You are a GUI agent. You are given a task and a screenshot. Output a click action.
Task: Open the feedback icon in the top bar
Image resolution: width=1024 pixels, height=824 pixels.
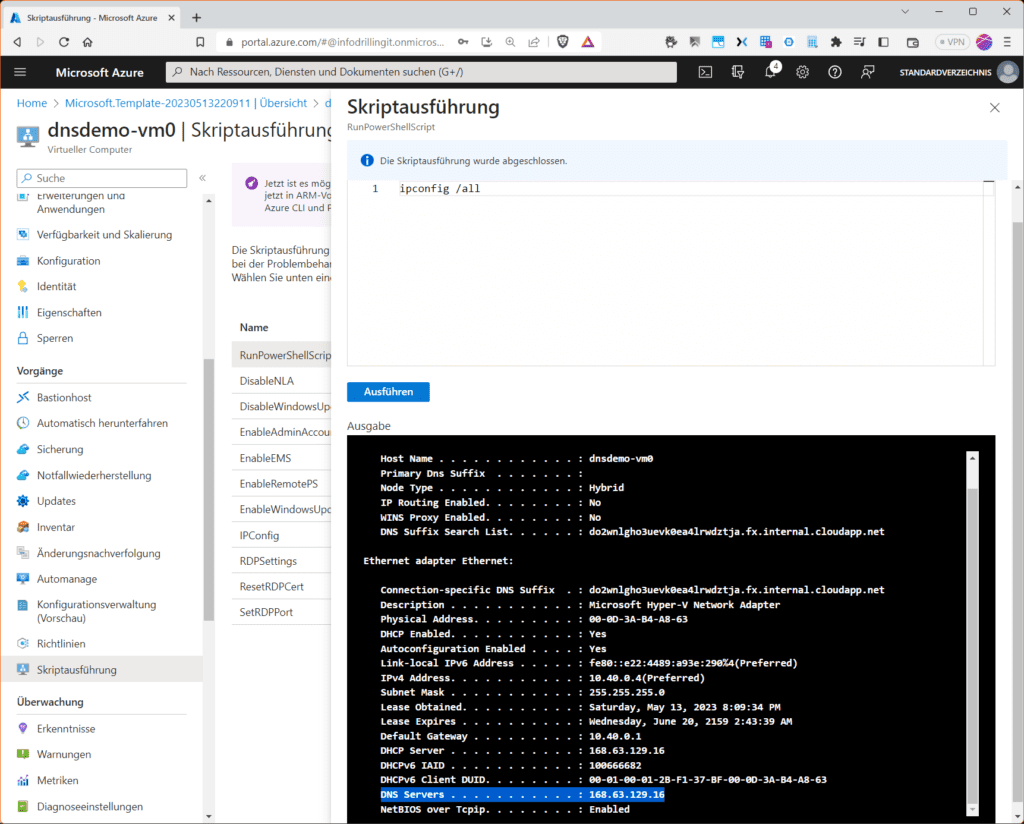click(x=867, y=72)
